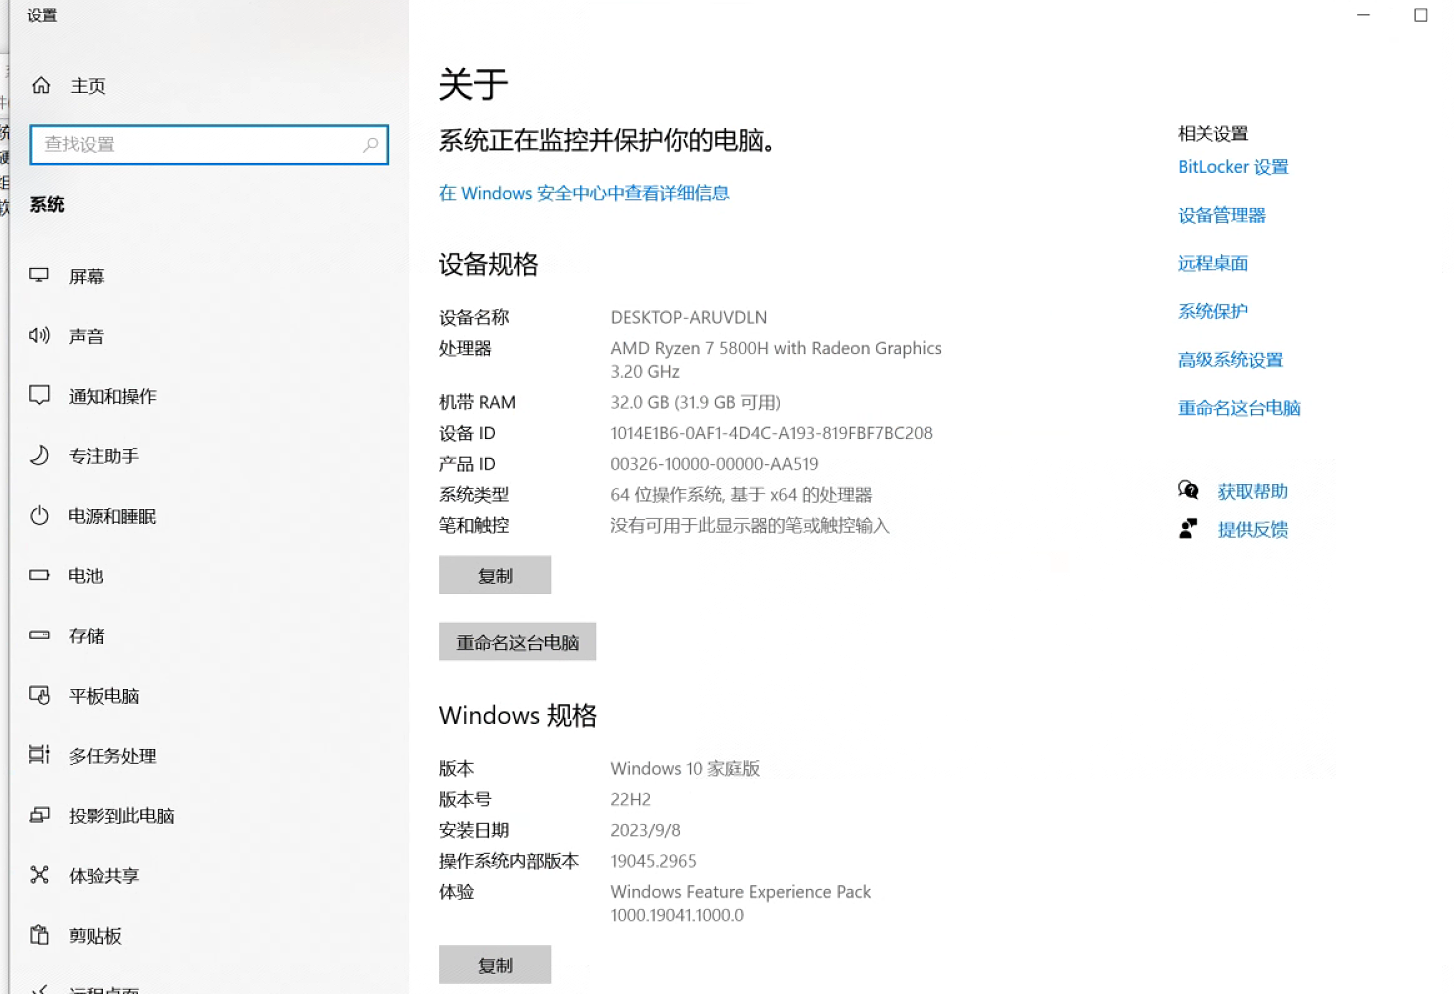Click install date 2023/9/8
The image size is (1454, 994).
coord(645,830)
